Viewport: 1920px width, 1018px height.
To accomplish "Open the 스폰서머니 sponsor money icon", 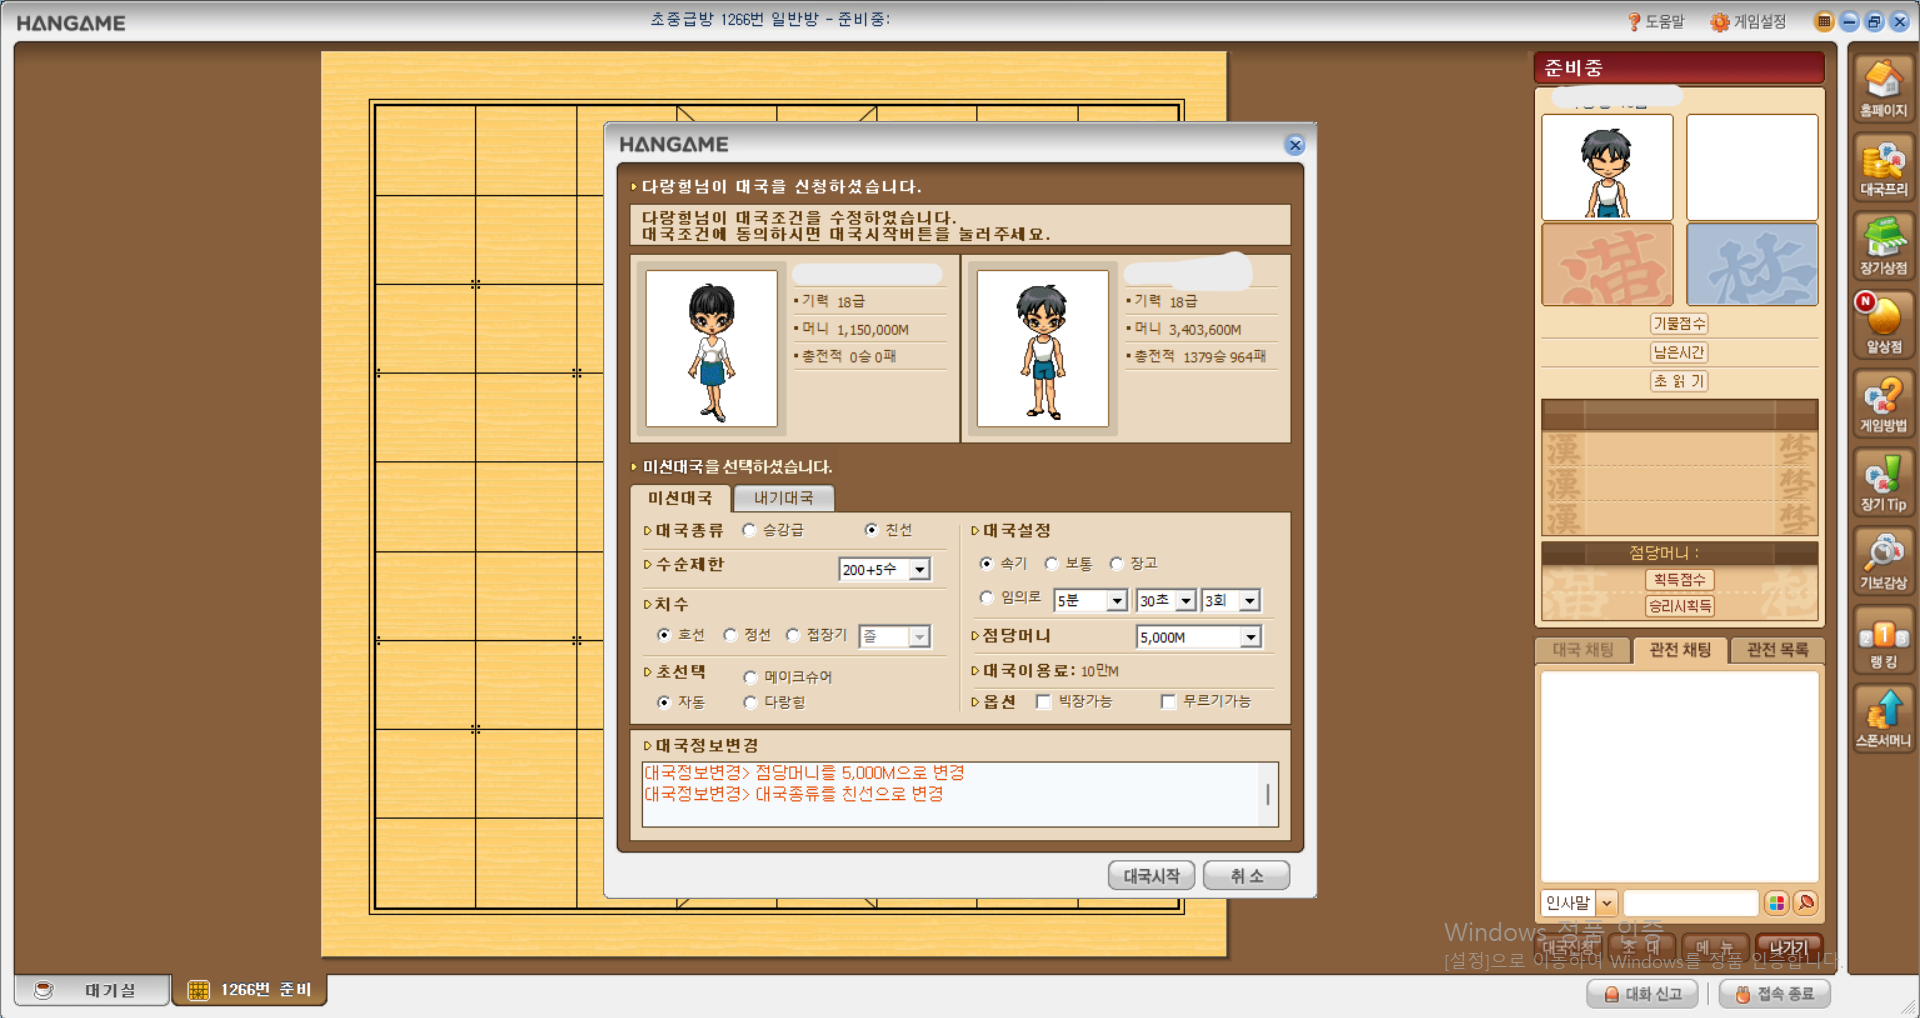I will tap(1883, 720).
